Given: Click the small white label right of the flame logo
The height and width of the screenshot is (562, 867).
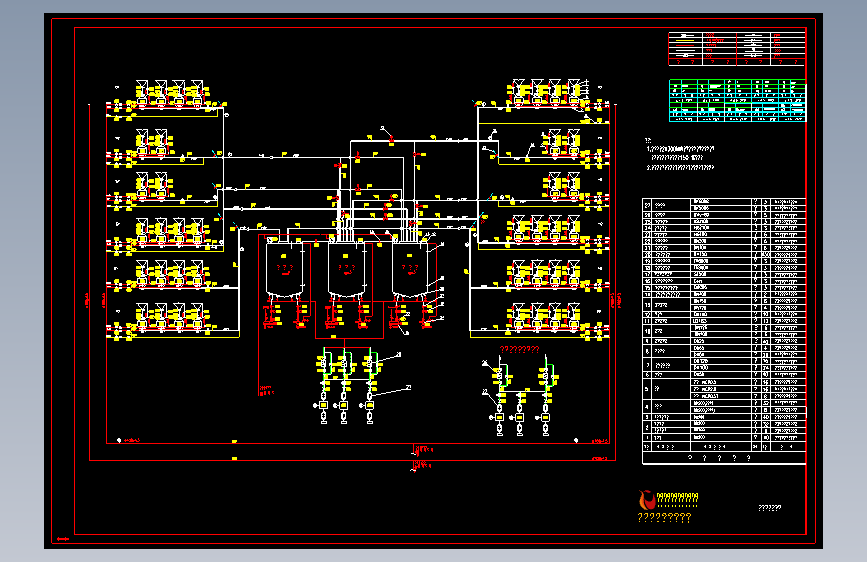Looking at the screenshot, I should (x=769, y=507).
